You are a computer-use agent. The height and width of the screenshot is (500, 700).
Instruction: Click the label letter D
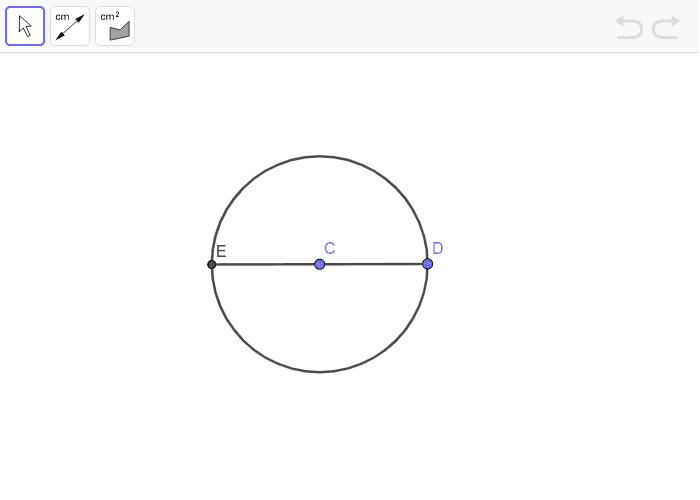click(438, 248)
